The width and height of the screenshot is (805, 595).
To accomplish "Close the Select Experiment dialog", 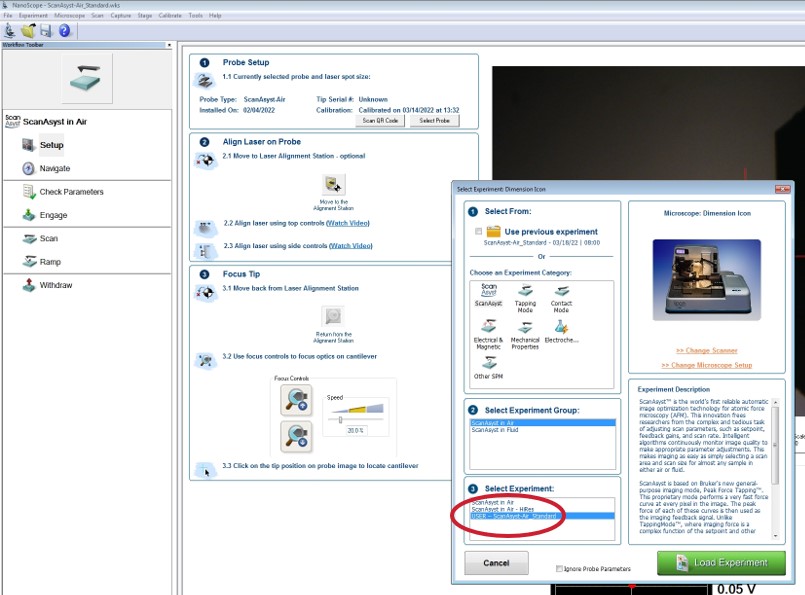I will tap(782, 189).
